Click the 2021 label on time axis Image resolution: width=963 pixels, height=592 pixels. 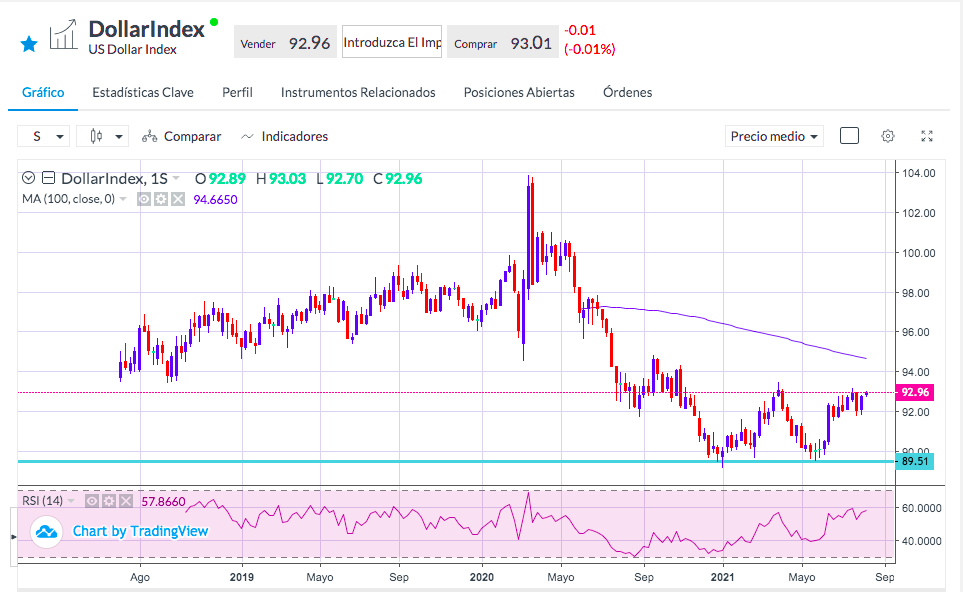click(722, 577)
